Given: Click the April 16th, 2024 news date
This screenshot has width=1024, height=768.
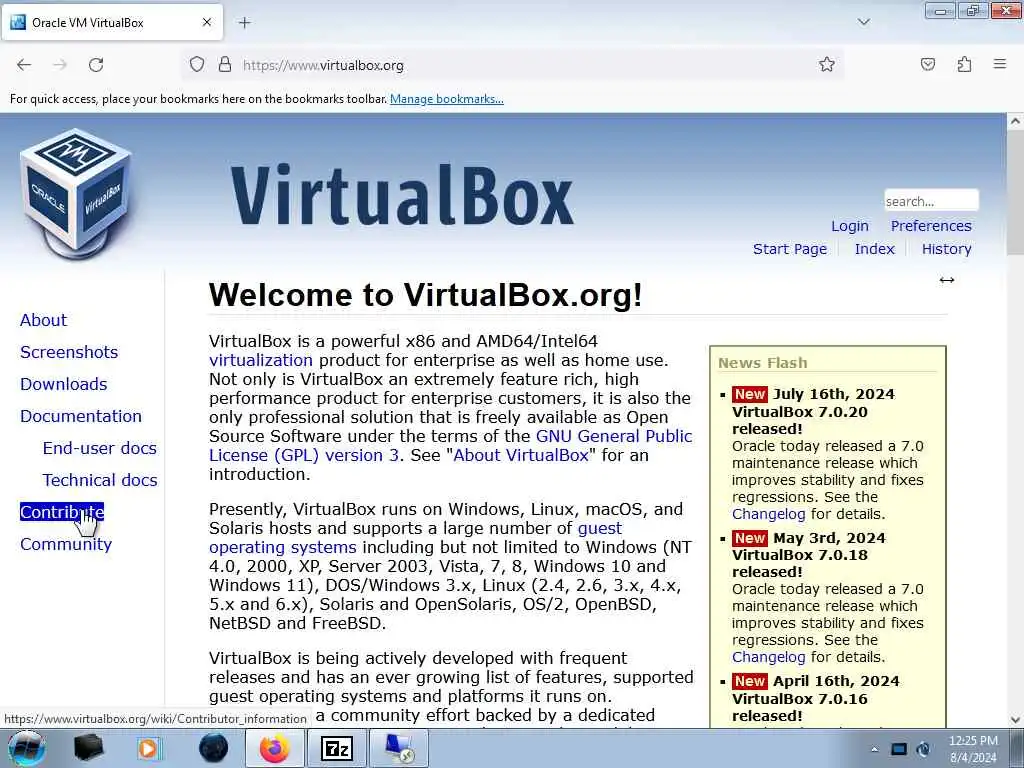Looking at the screenshot, I should pos(836,681).
